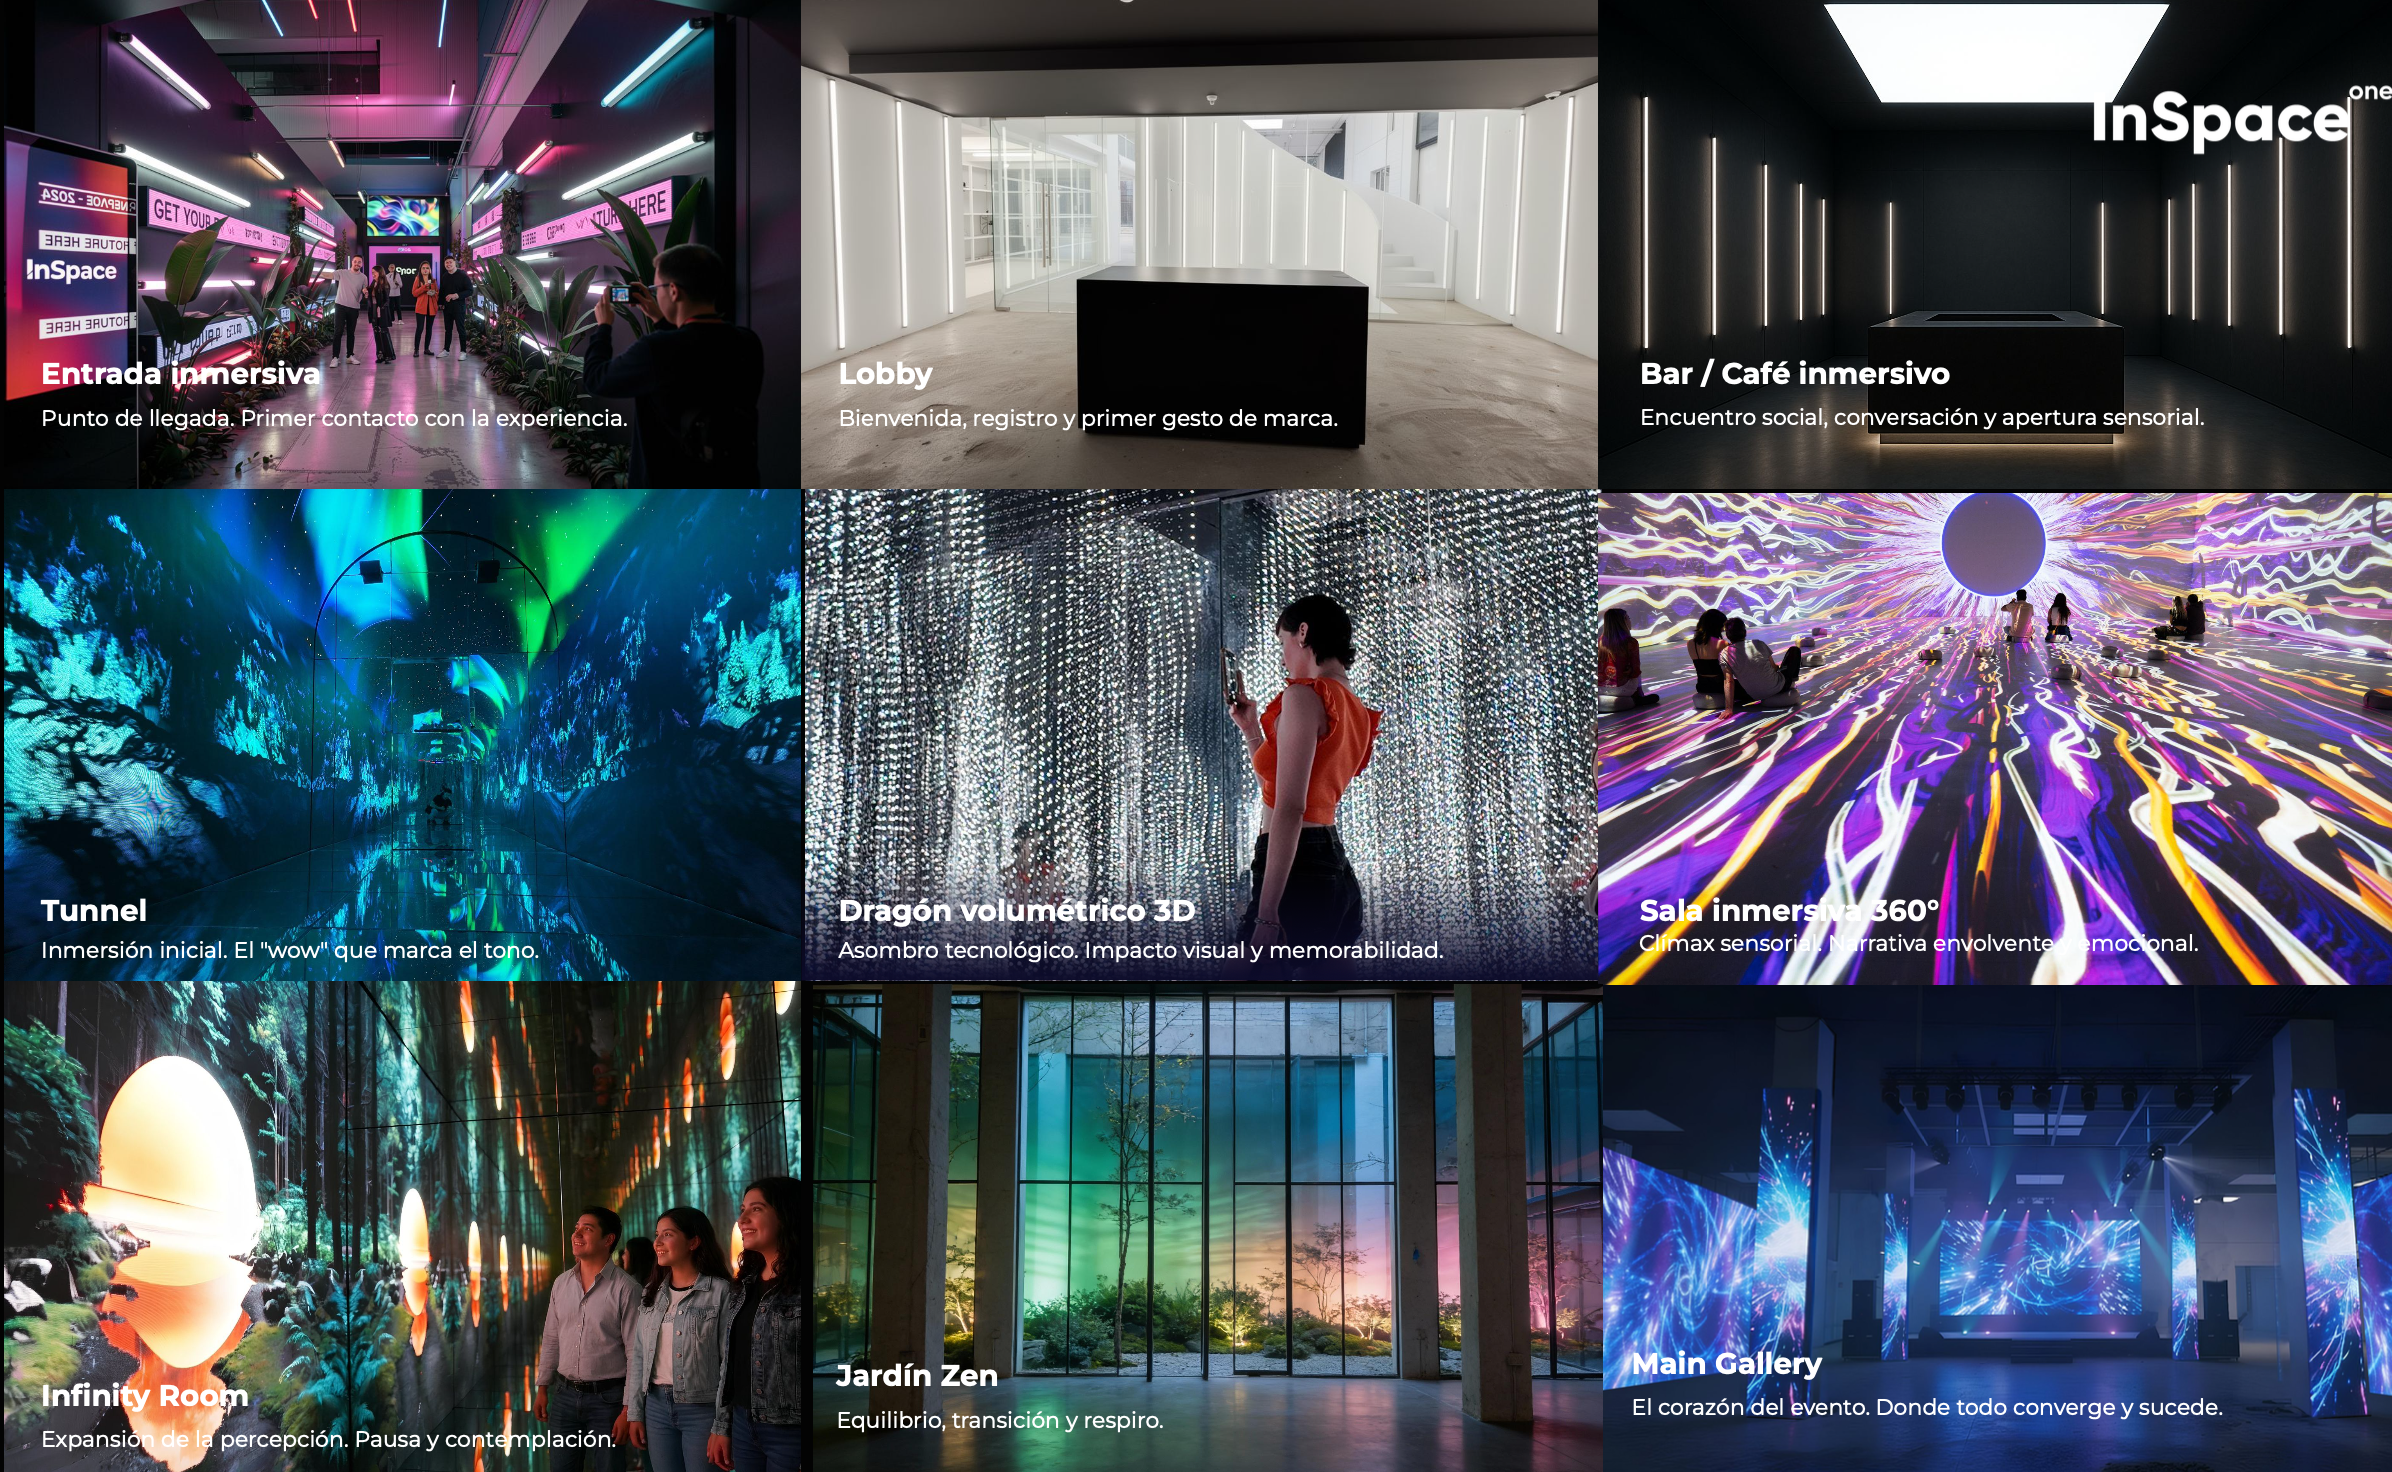This screenshot has height=1472, width=2392.
Task: Click the Bar / Café inmersivo heading
Action: 1794,374
